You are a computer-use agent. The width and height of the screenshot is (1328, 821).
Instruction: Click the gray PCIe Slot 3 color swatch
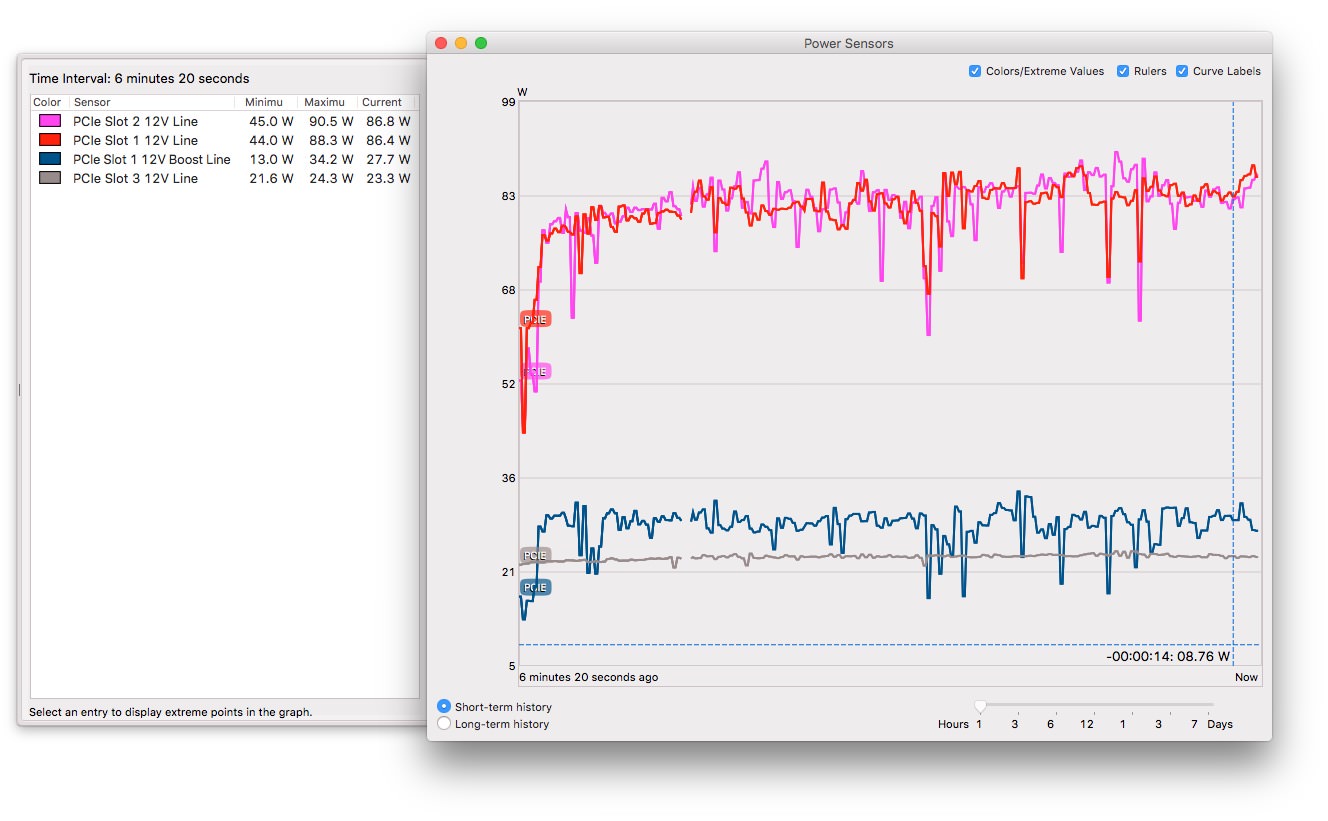point(49,178)
